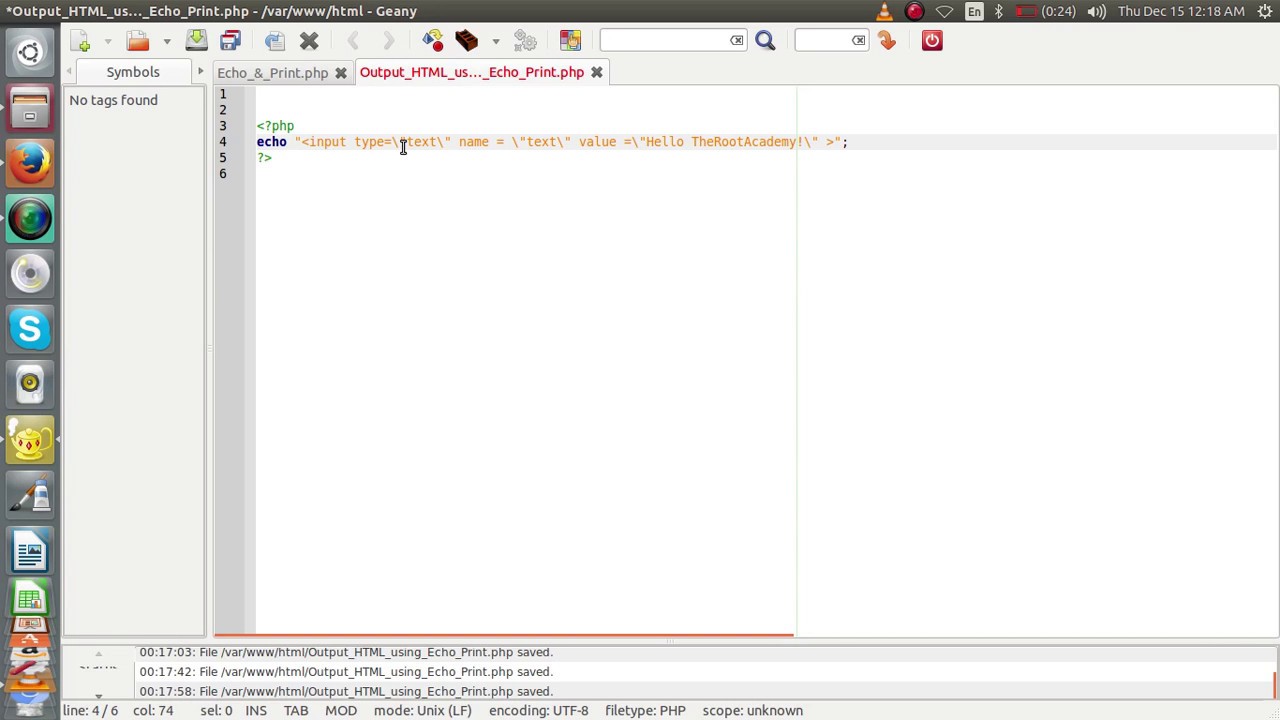Close the current file with toolbar X
The height and width of the screenshot is (720, 1280).
point(309,40)
